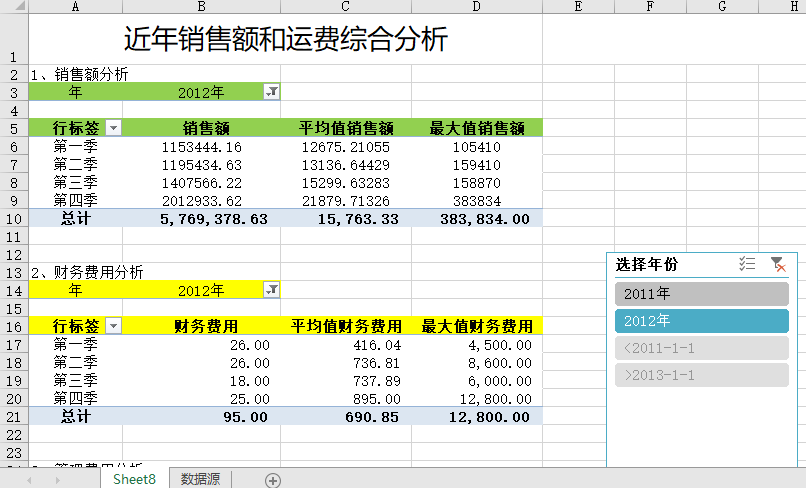Open the sales year filter in row 3
This screenshot has width=806, height=488.
pyautogui.click(x=271, y=92)
